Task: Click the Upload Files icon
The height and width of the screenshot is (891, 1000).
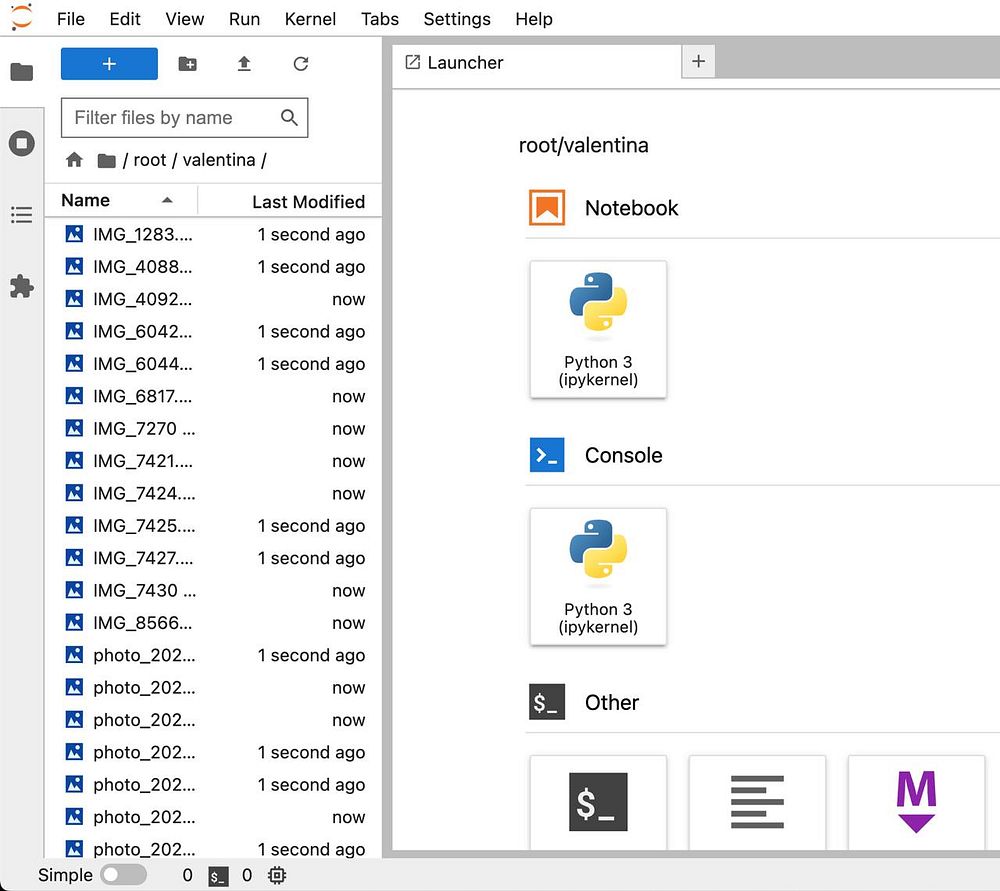Action: click(x=244, y=64)
